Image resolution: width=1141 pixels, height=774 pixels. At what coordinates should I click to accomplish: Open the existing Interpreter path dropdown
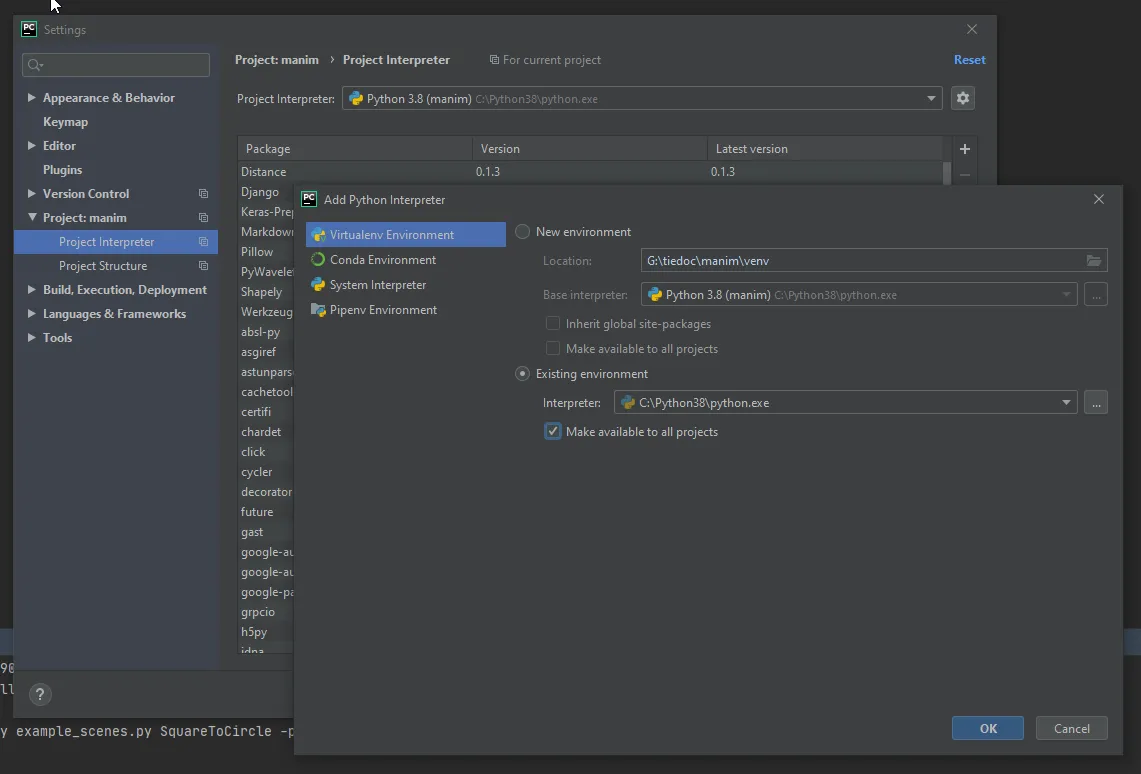point(1066,402)
